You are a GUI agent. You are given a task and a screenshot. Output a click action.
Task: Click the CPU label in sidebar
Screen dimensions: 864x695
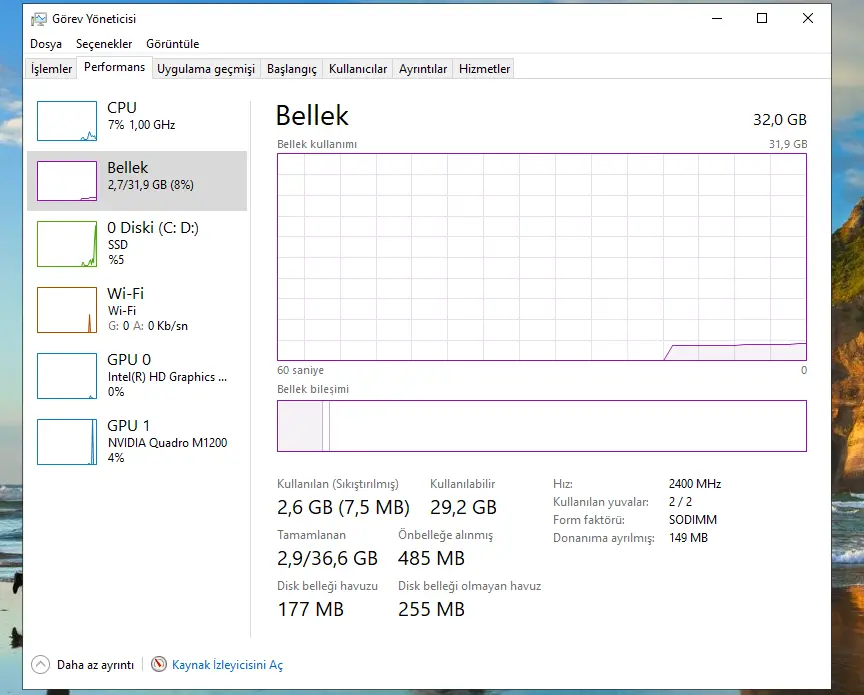click(x=122, y=107)
